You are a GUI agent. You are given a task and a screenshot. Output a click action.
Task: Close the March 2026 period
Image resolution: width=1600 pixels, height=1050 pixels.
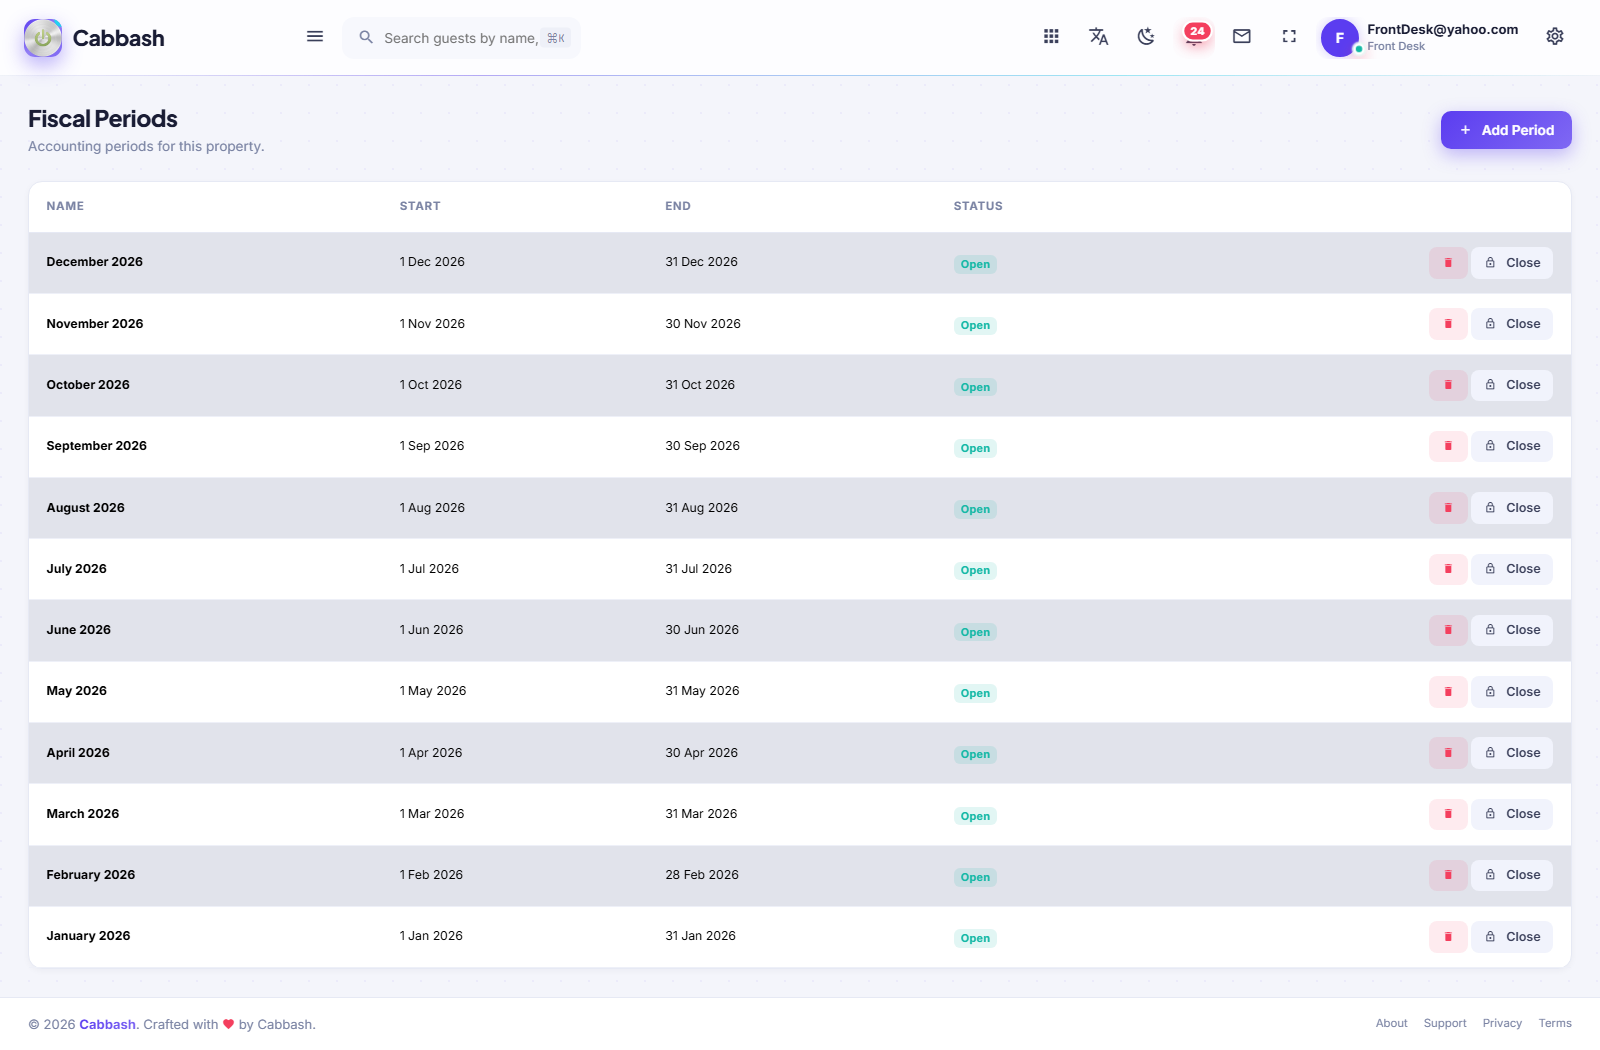(x=1512, y=814)
